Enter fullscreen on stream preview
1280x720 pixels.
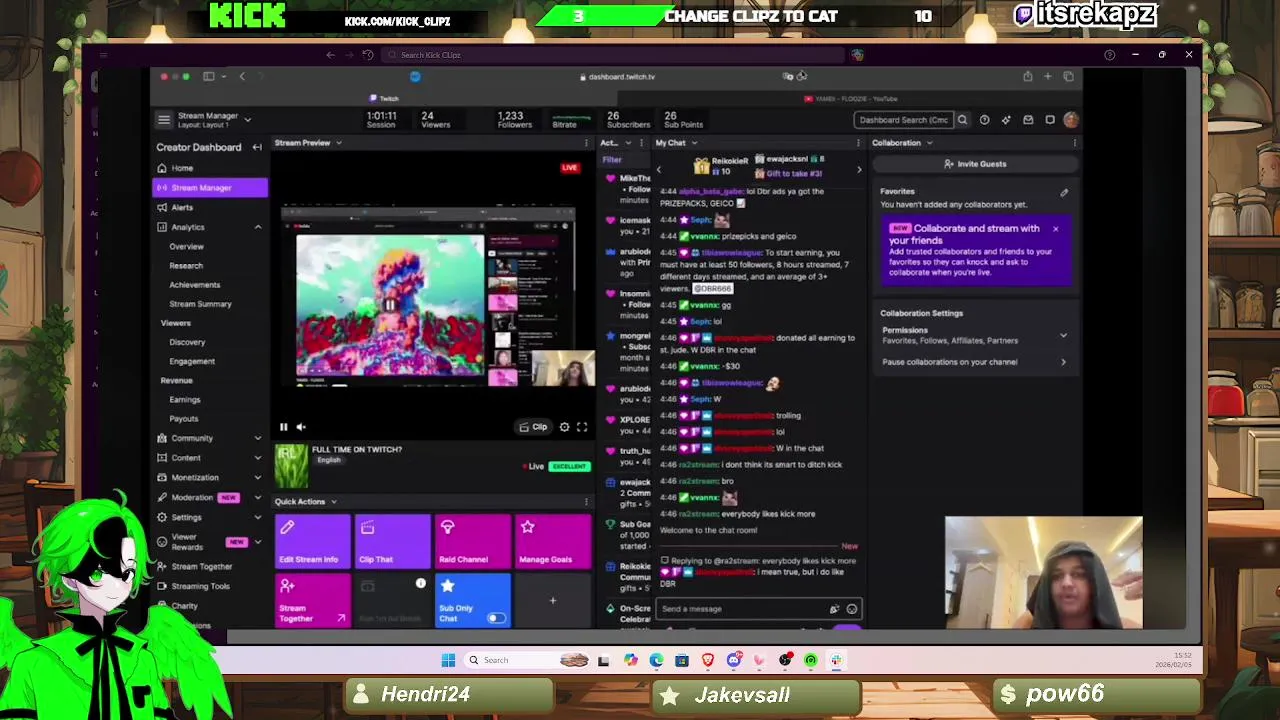pos(582,427)
